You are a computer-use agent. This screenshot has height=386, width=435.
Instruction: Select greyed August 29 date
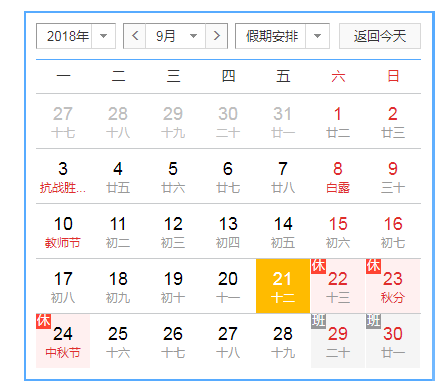point(173,121)
